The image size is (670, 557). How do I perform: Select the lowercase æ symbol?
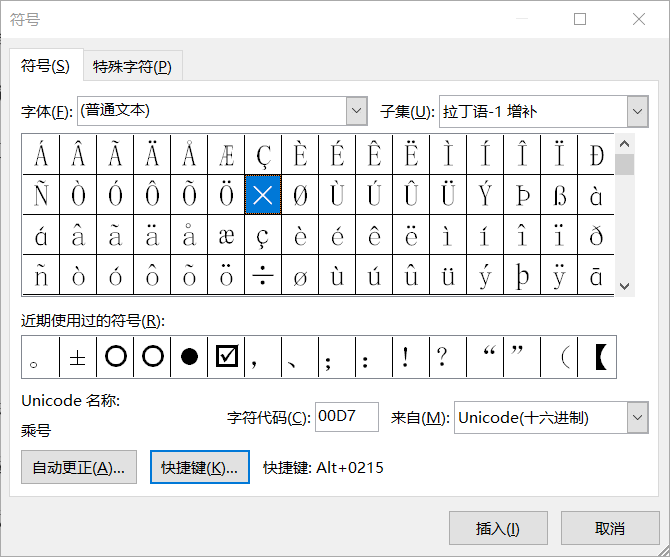click(x=226, y=235)
